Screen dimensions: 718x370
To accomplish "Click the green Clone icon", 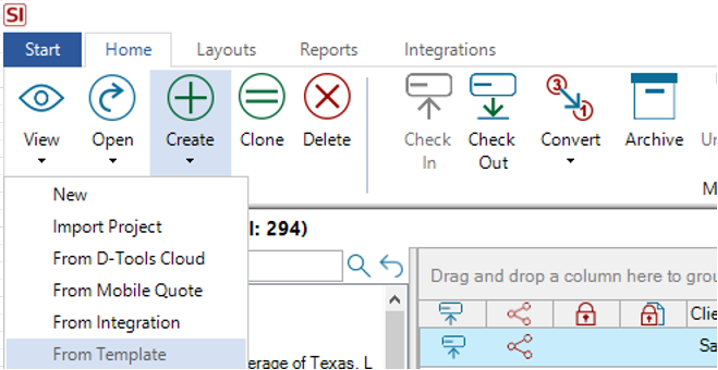I will pos(261,98).
